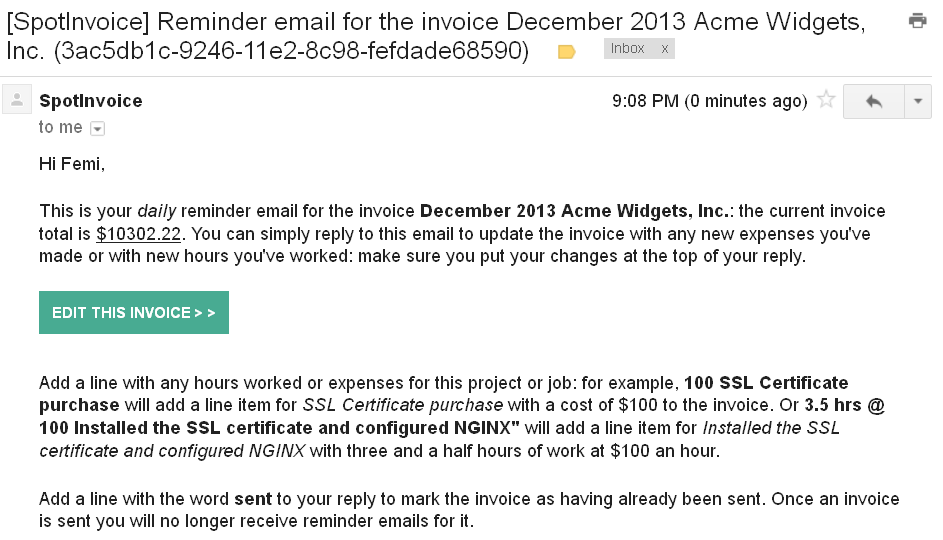Click the 9:08 PM timestamp
943x540 pixels.
[709, 101]
